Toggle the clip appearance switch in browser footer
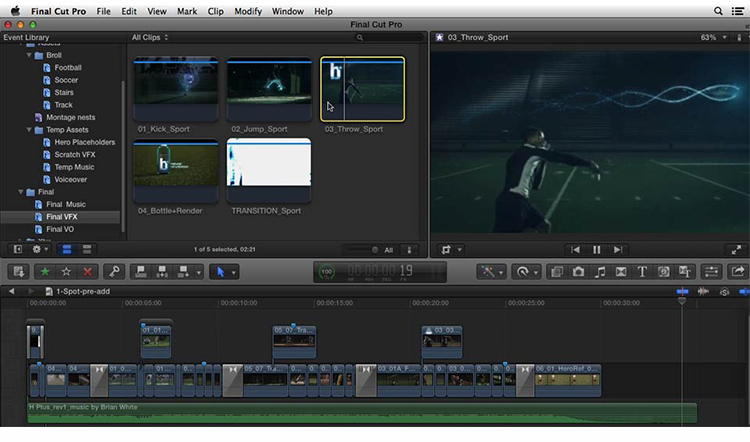Viewport: 750px width, 442px height. click(x=409, y=250)
